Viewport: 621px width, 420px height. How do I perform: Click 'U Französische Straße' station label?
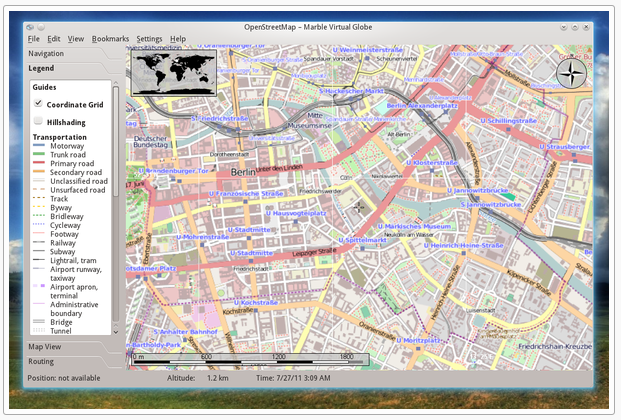click(246, 194)
